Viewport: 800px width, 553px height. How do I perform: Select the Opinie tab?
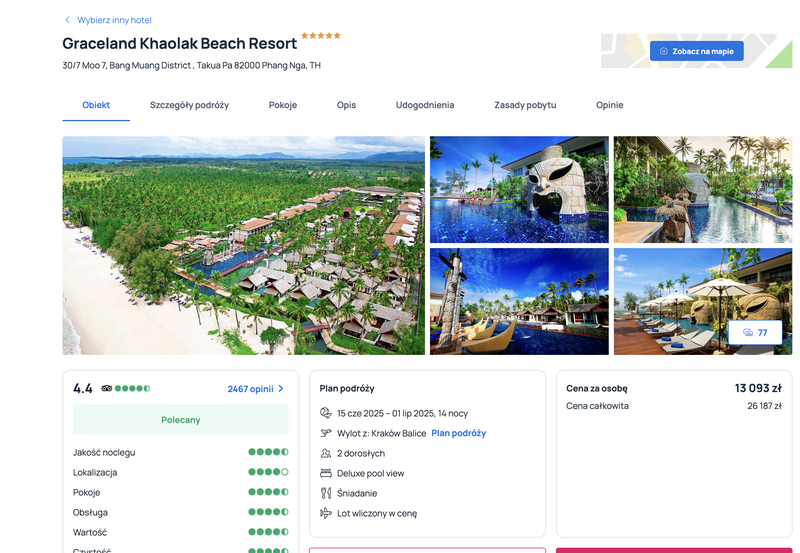pyautogui.click(x=610, y=105)
